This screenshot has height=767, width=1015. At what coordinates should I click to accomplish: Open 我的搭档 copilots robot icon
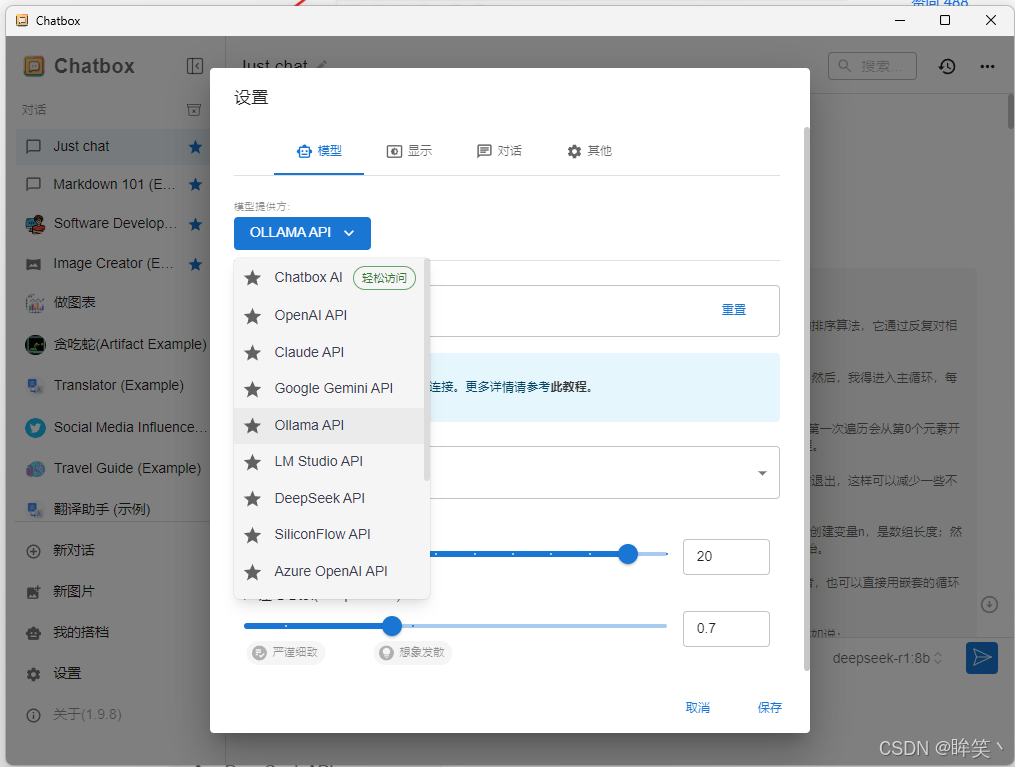33,633
